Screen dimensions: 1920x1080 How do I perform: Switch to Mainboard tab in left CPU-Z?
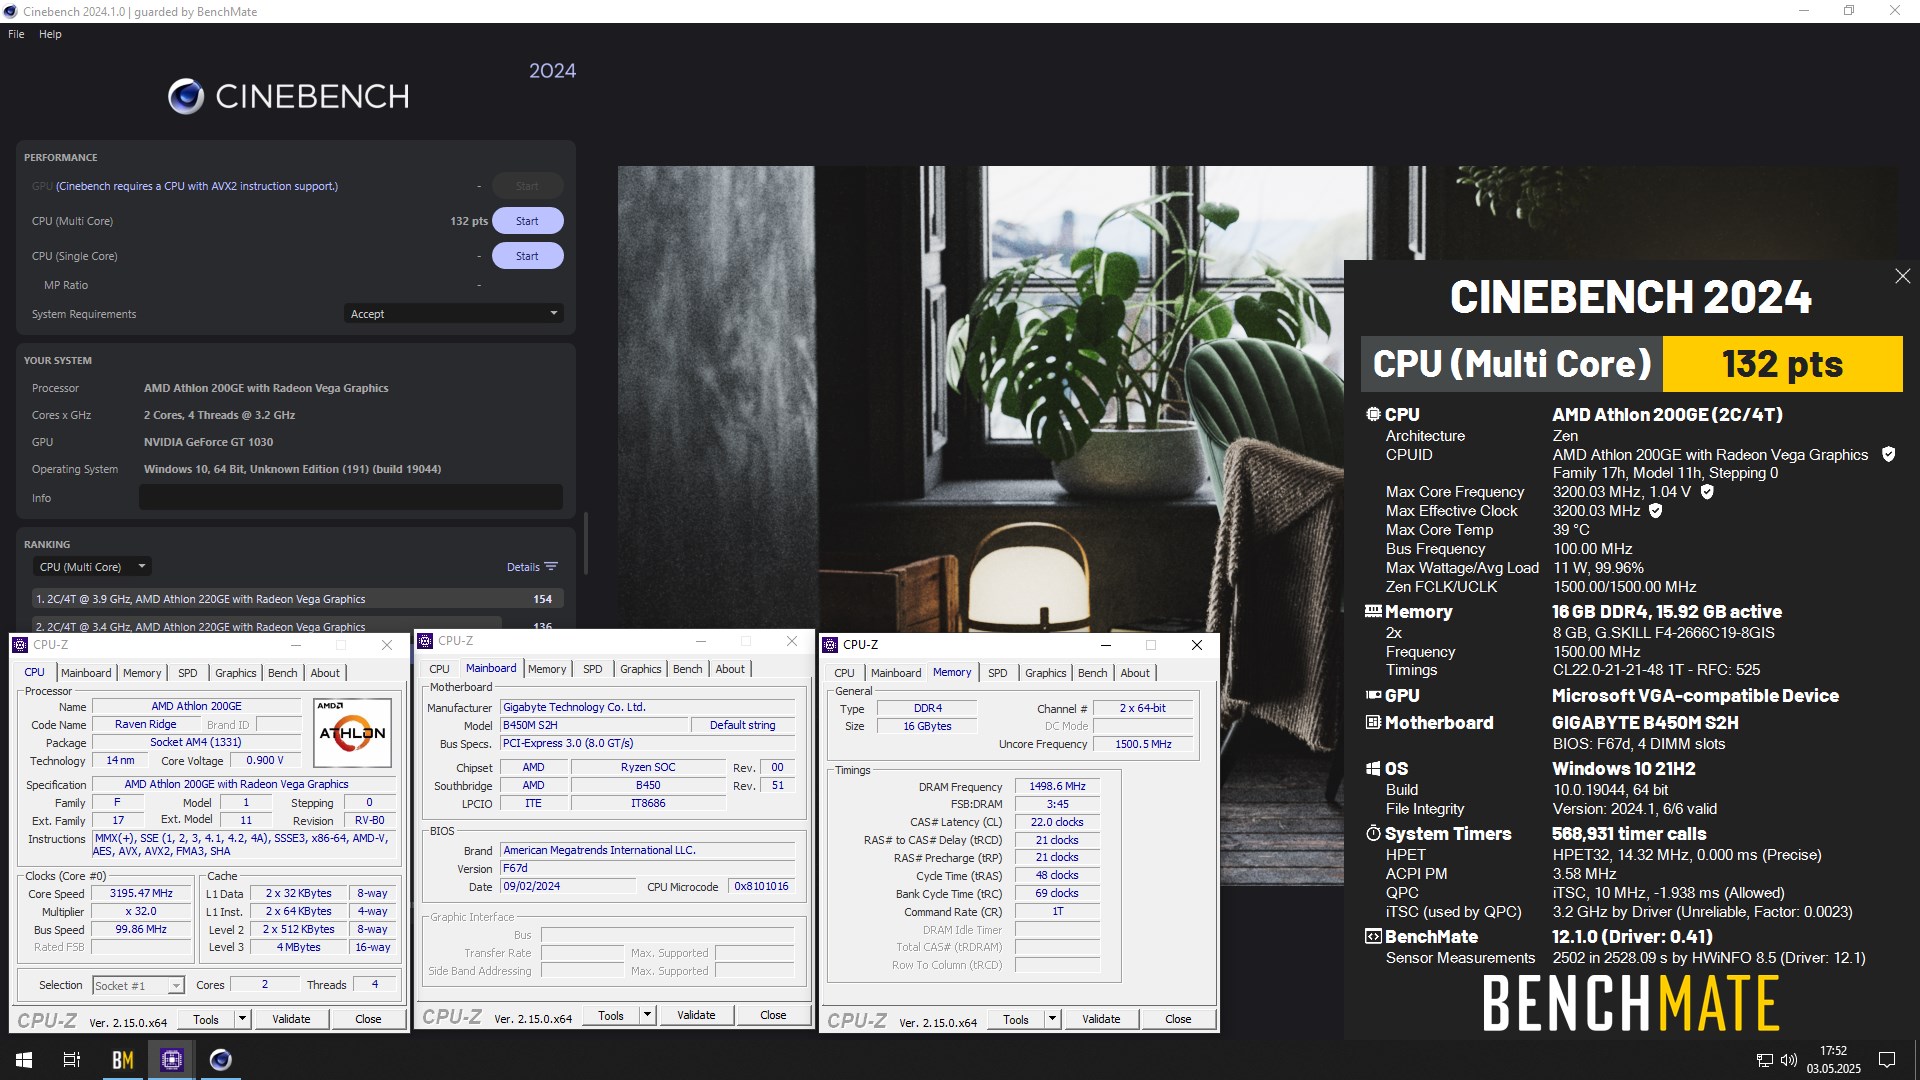pos(86,673)
